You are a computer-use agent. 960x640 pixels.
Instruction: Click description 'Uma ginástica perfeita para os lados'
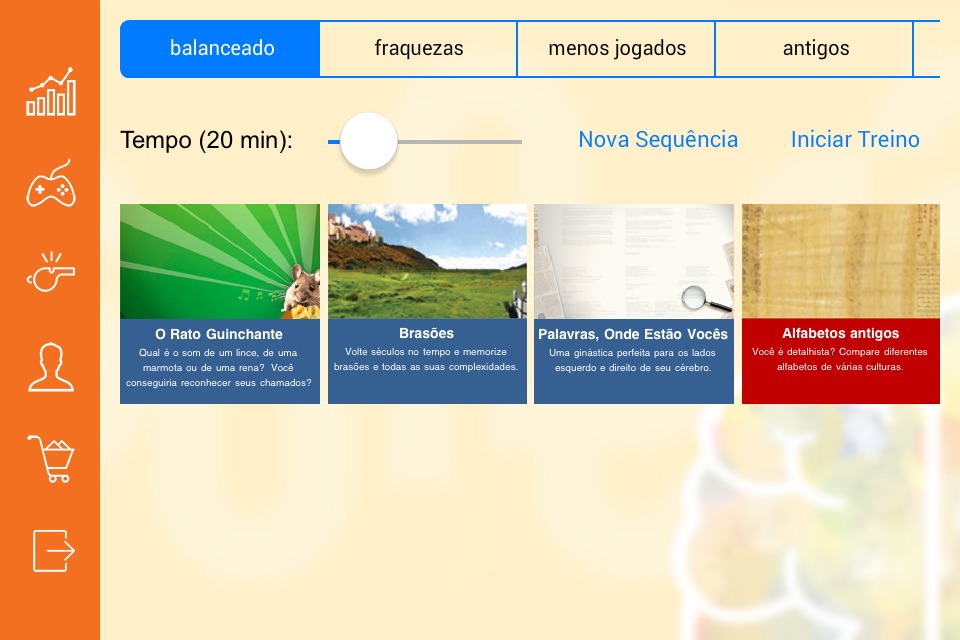coord(632,353)
